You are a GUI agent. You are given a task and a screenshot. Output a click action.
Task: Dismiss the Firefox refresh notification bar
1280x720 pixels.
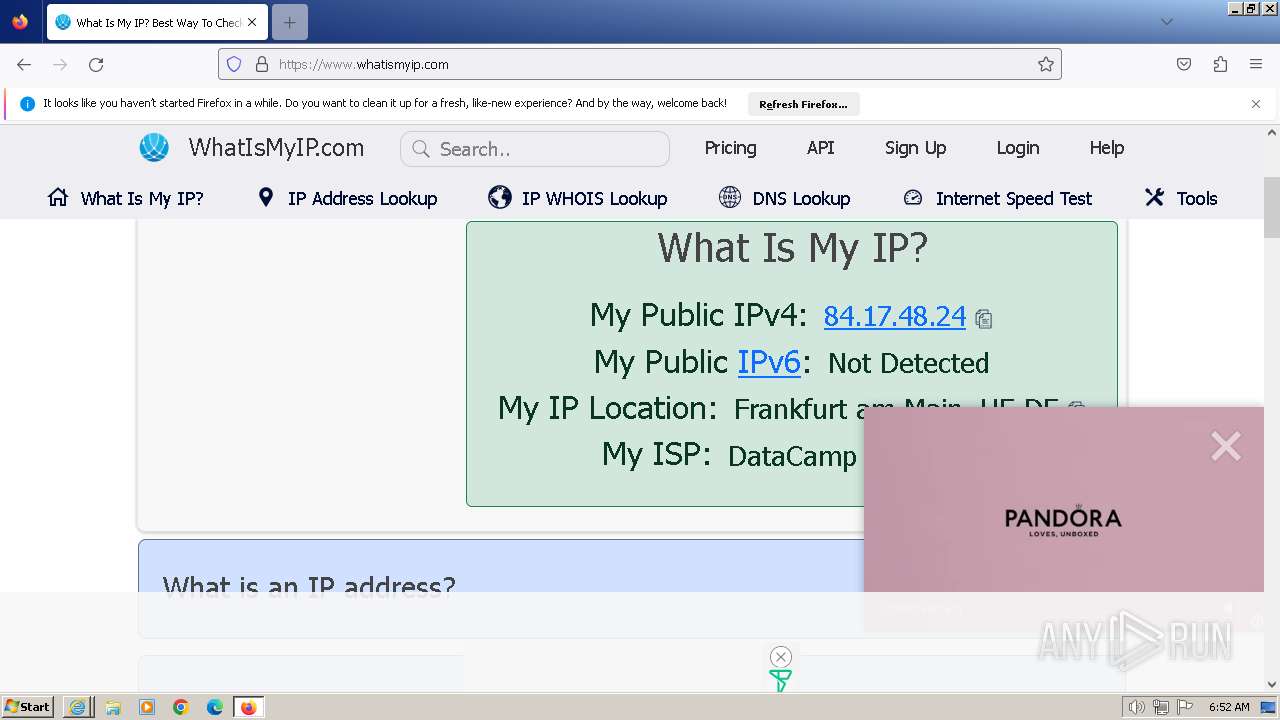pyautogui.click(x=1256, y=104)
